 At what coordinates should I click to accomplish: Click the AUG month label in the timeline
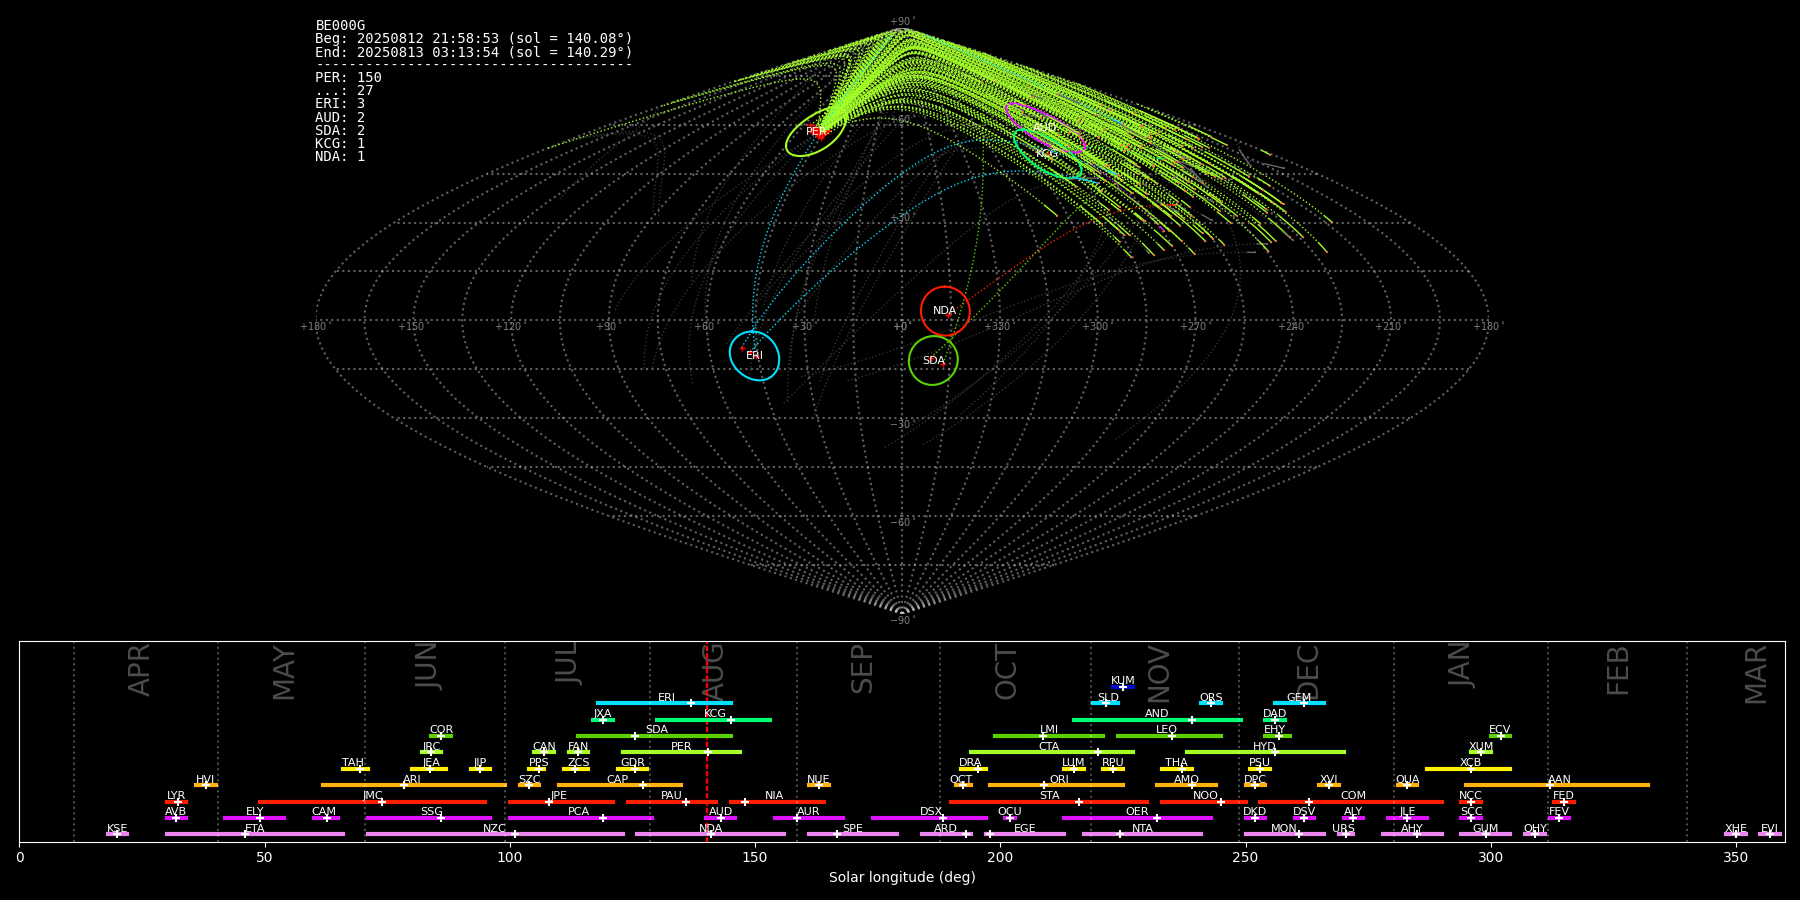pos(713,672)
